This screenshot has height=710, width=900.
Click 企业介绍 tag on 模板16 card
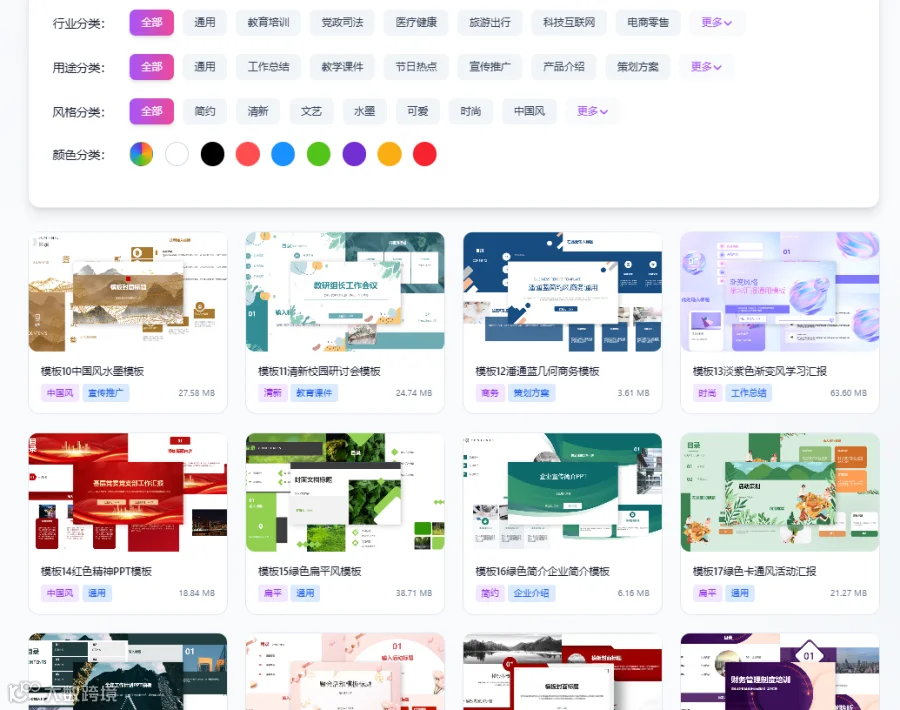click(532, 593)
